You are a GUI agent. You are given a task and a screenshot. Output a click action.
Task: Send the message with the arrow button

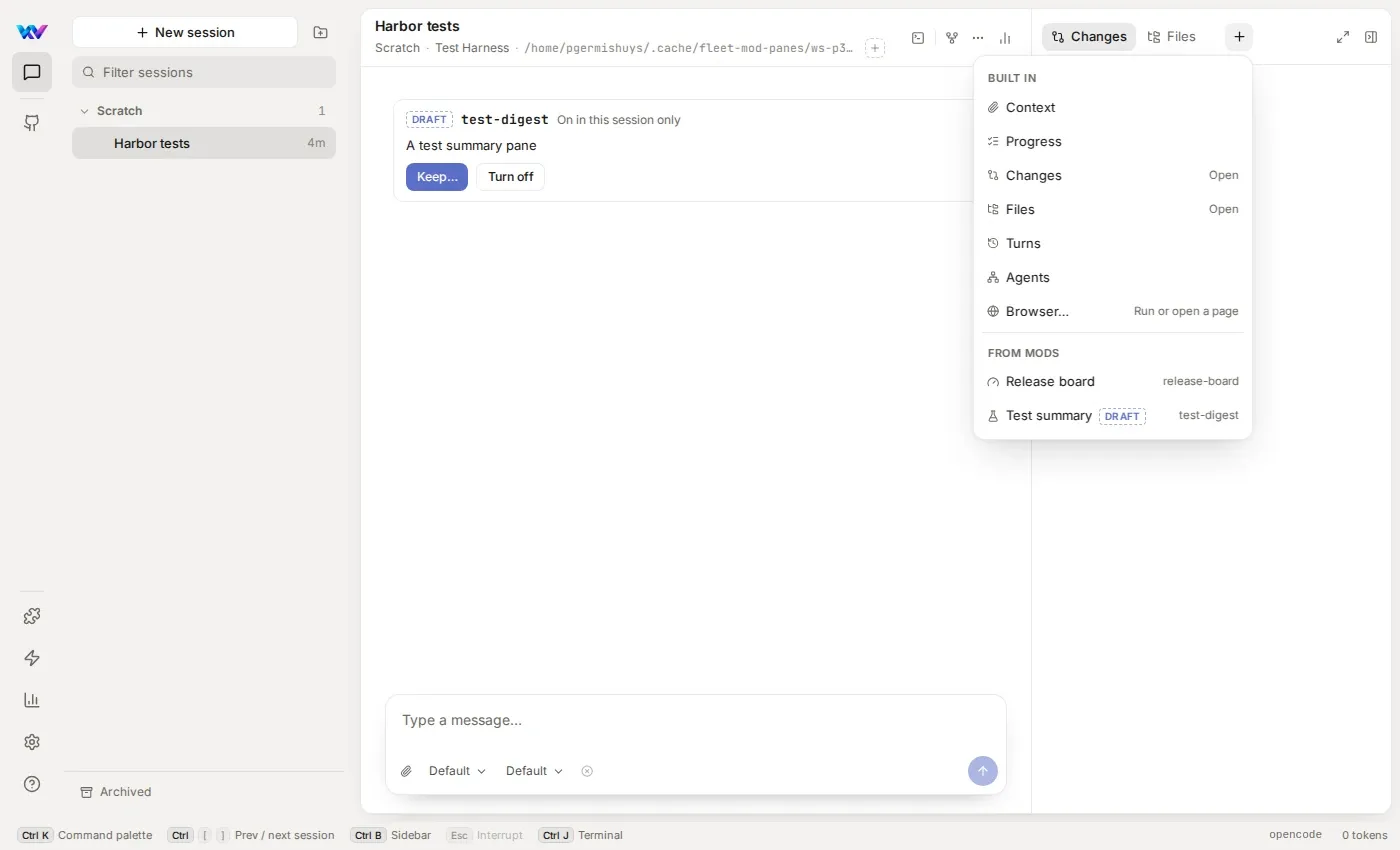(x=983, y=771)
